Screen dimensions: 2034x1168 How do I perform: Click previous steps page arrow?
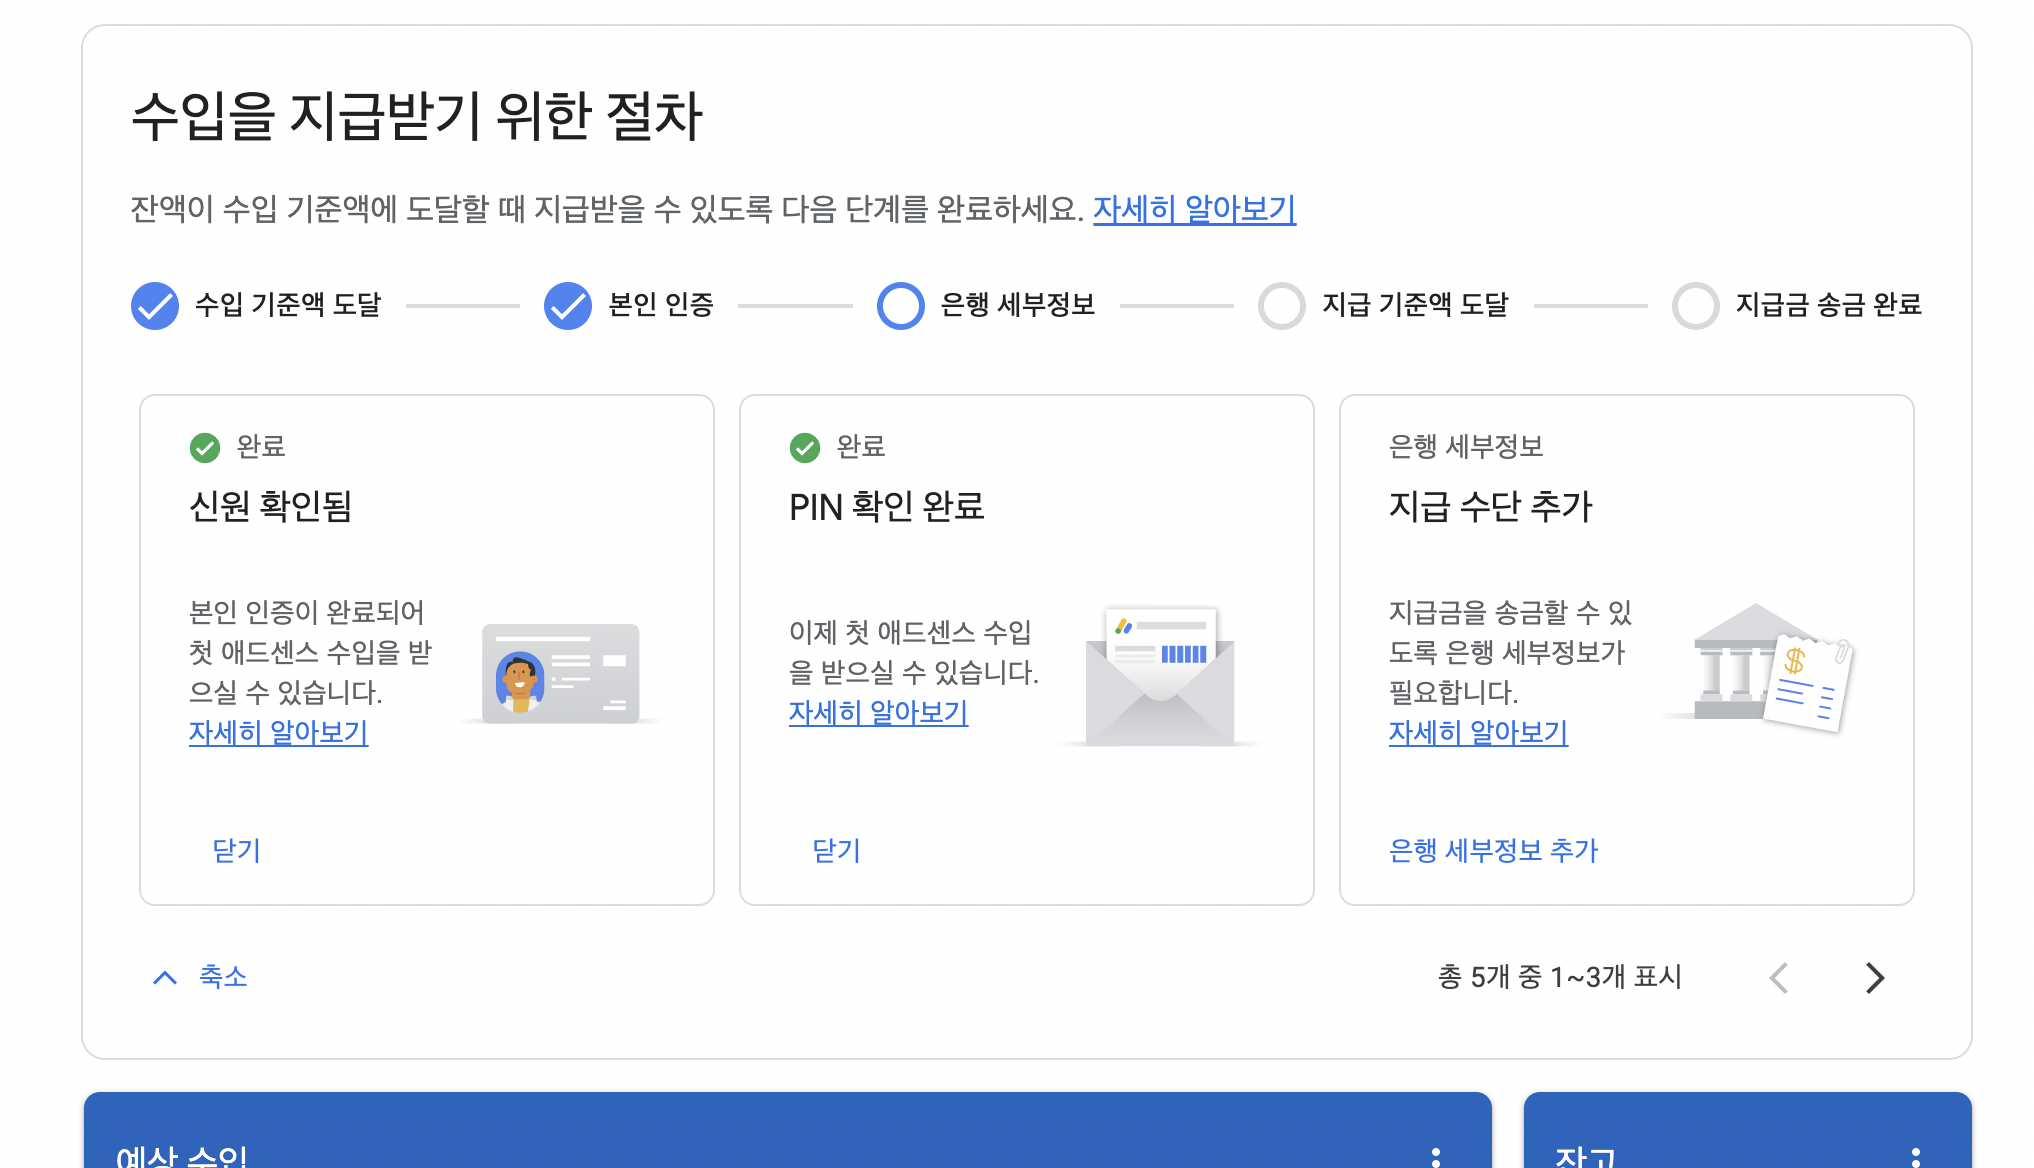coord(1779,977)
